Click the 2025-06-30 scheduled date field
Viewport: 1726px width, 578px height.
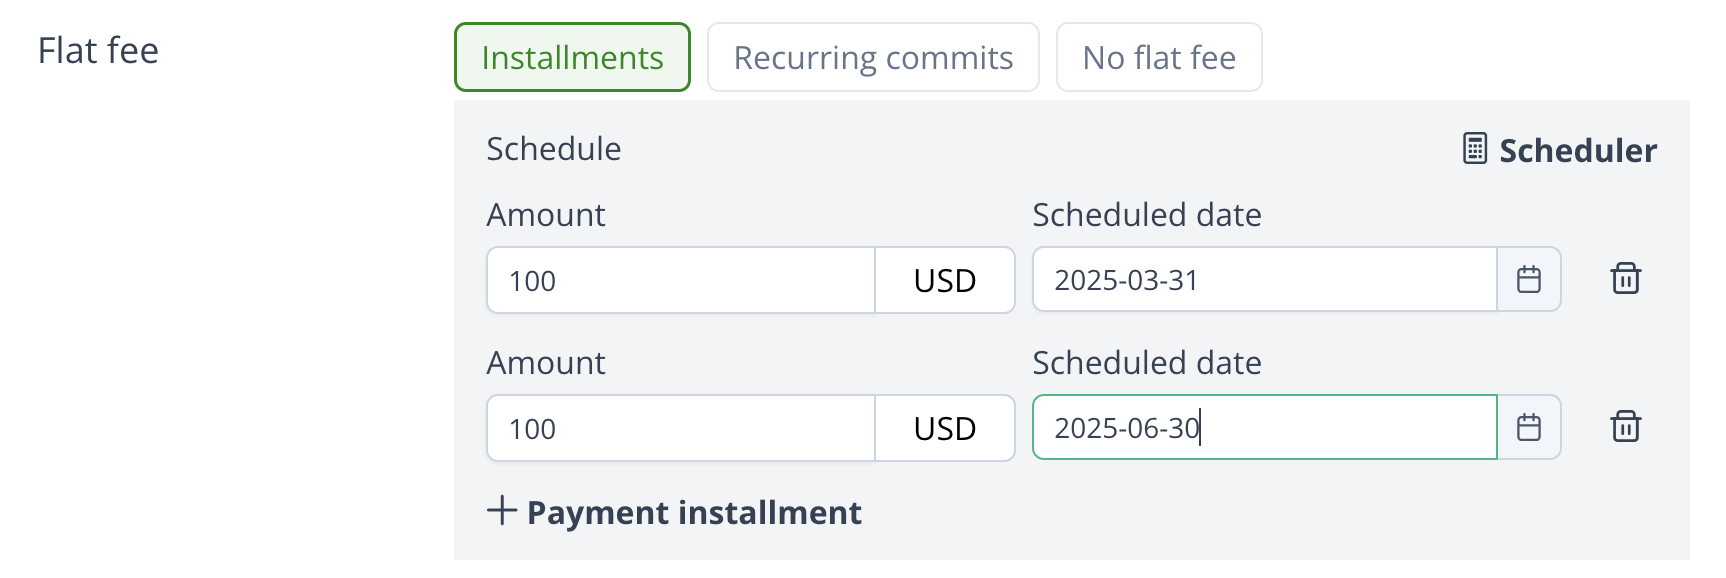click(x=1264, y=428)
